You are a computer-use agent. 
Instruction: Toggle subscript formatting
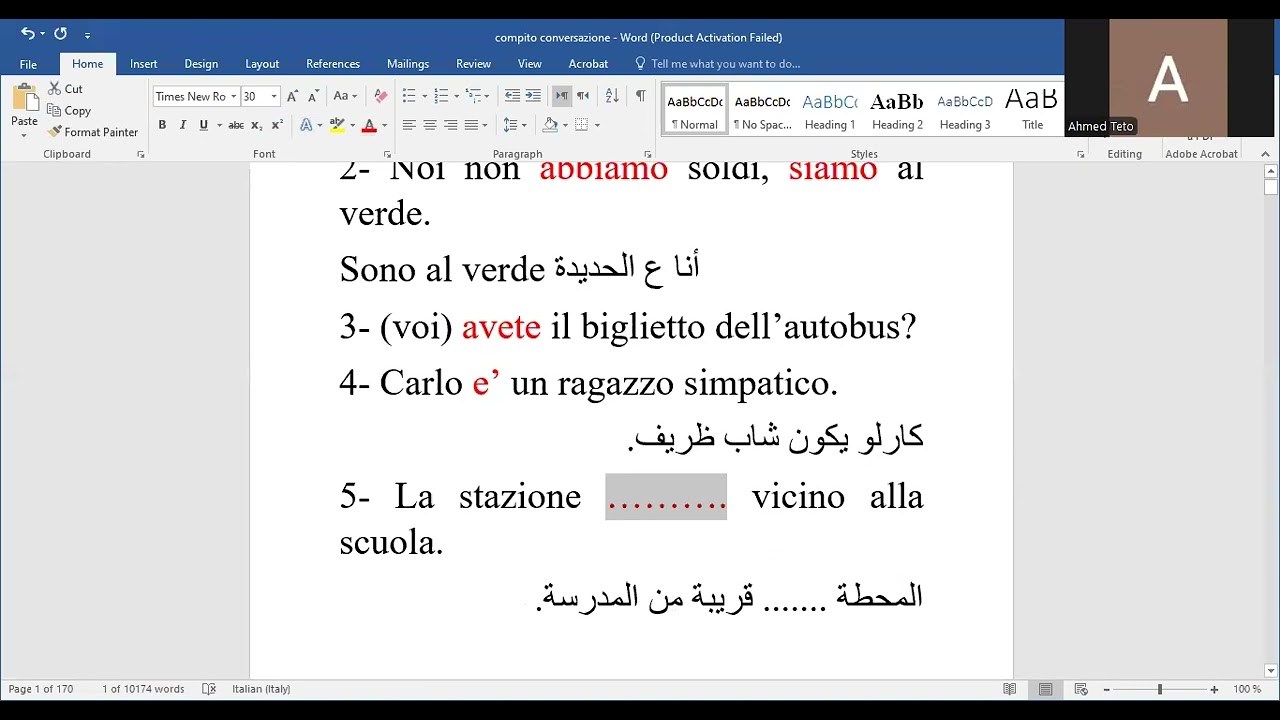pyautogui.click(x=257, y=125)
